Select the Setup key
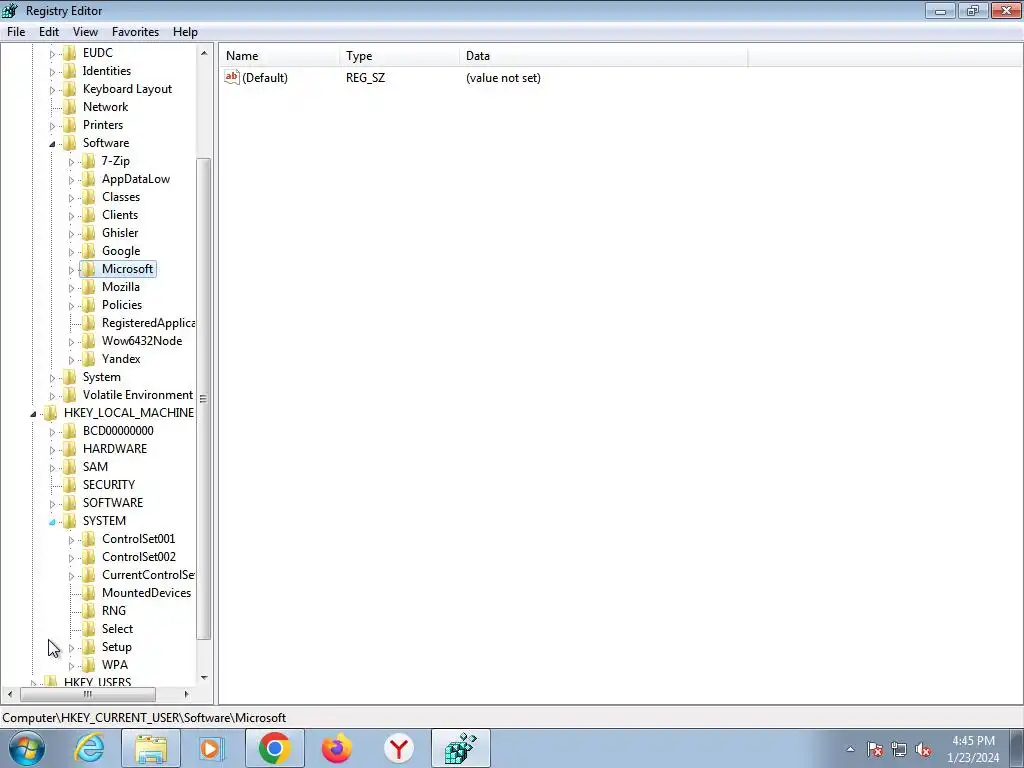The image size is (1024, 768). (116, 647)
